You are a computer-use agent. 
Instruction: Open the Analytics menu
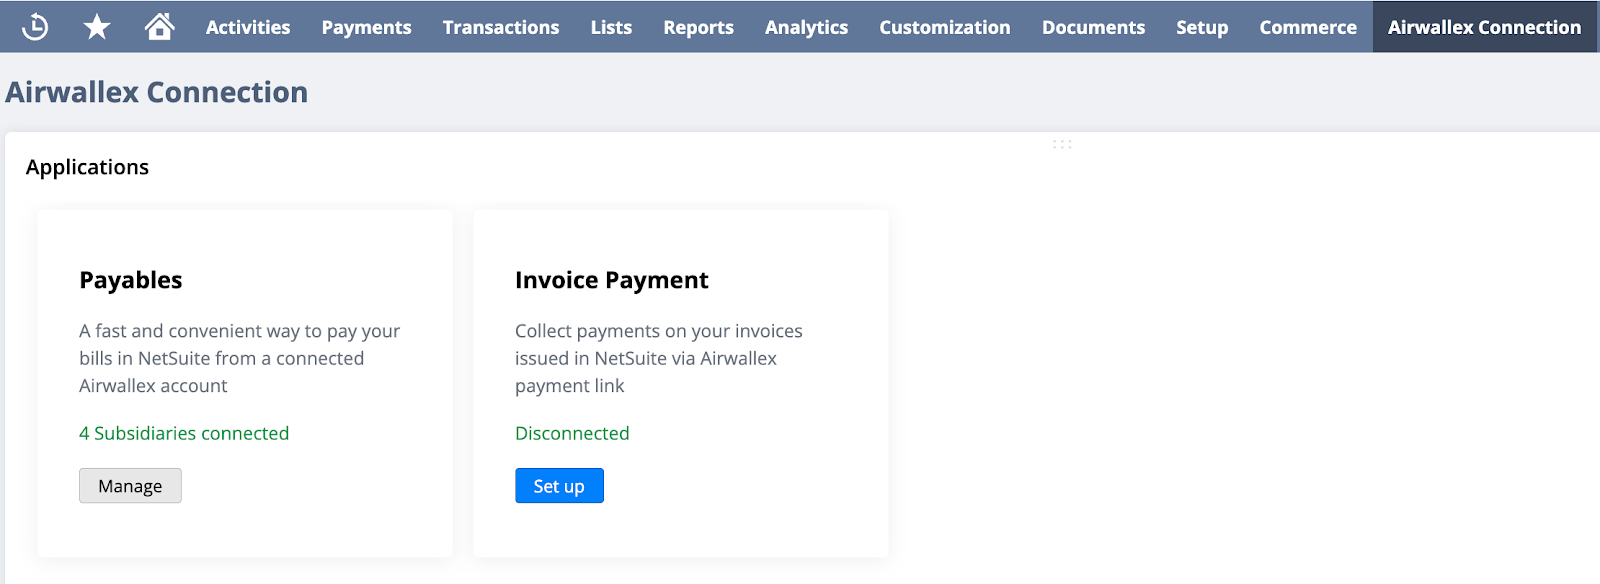point(806,27)
